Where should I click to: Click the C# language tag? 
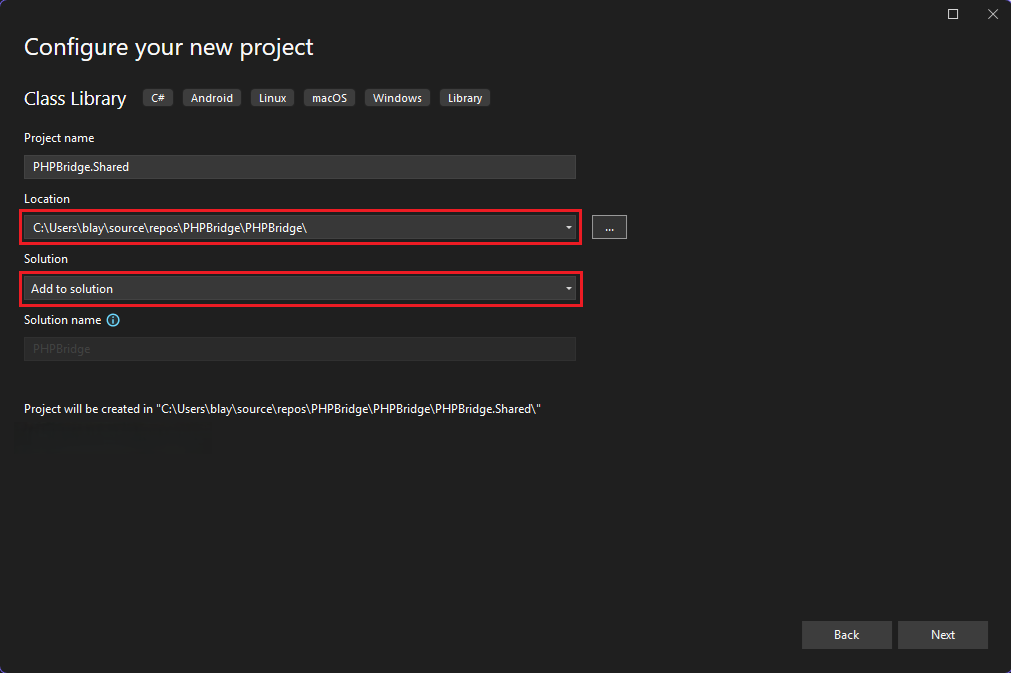pos(158,98)
